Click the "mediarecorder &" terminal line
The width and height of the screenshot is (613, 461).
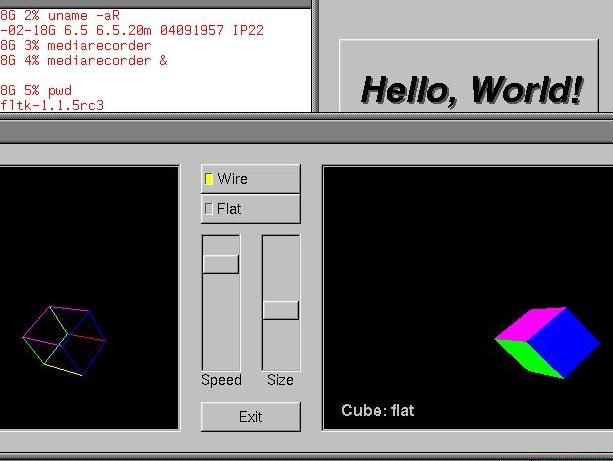(x=84, y=61)
